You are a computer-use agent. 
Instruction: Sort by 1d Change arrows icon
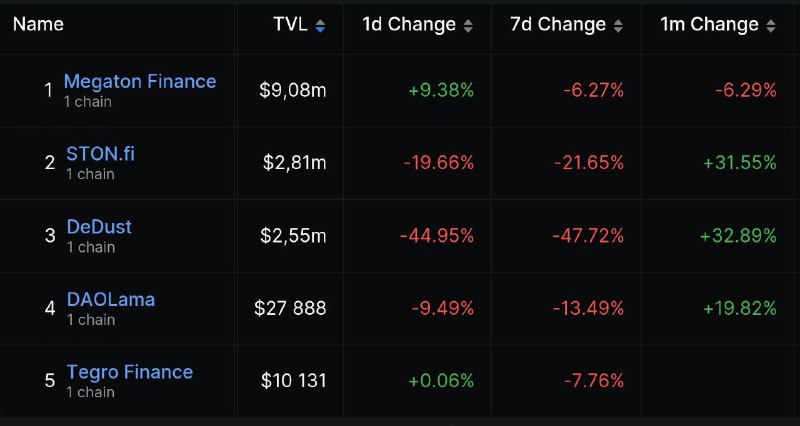tap(468, 26)
